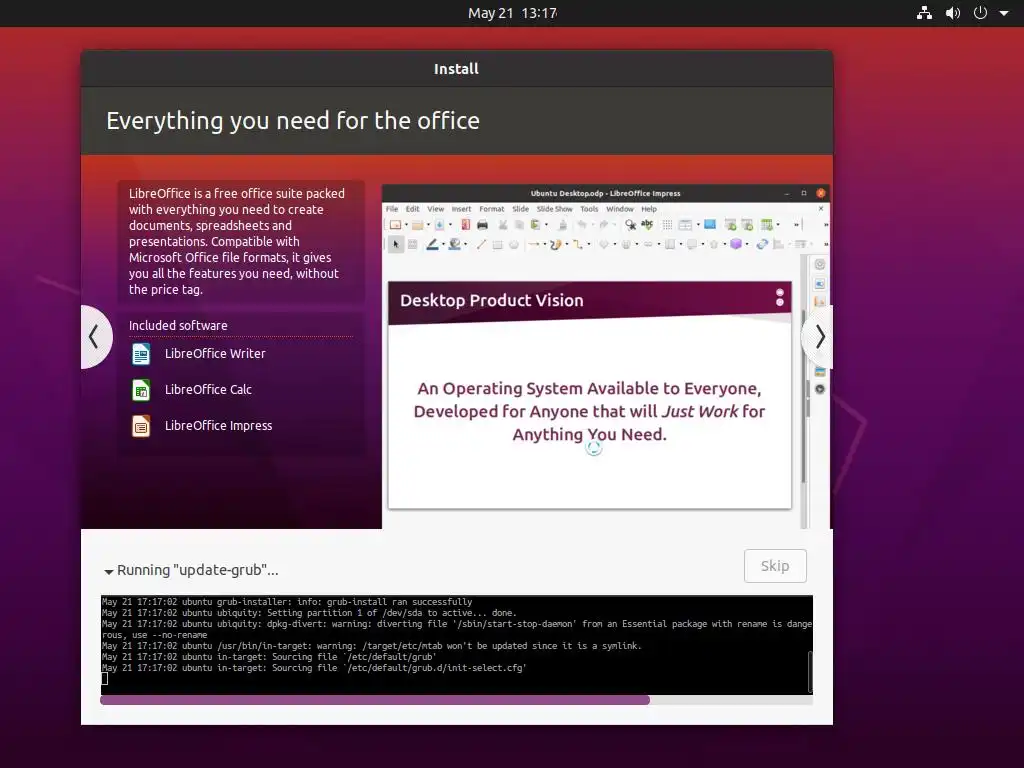Click the Skip button
The image size is (1024, 768).
click(775, 566)
